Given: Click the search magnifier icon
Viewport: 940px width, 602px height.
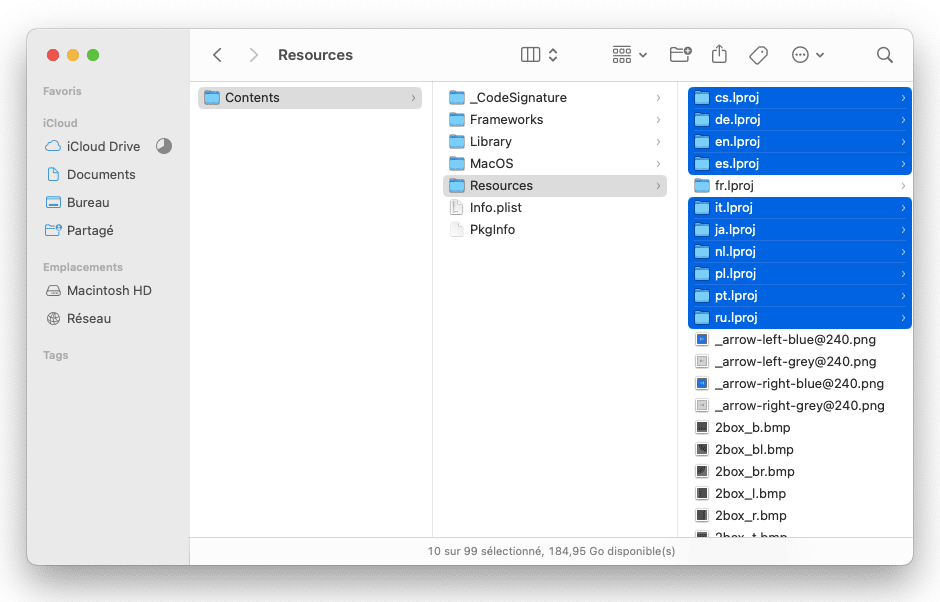Looking at the screenshot, I should point(885,55).
